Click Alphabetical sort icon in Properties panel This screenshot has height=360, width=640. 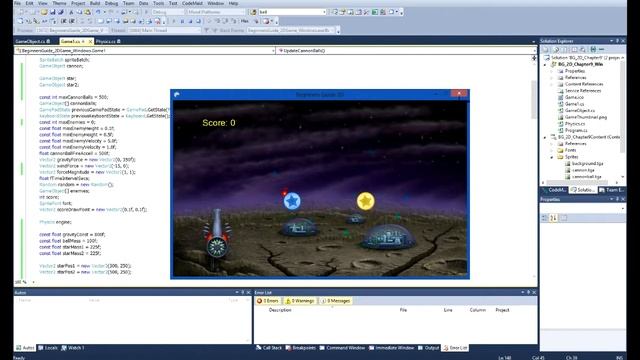click(x=553, y=218)
